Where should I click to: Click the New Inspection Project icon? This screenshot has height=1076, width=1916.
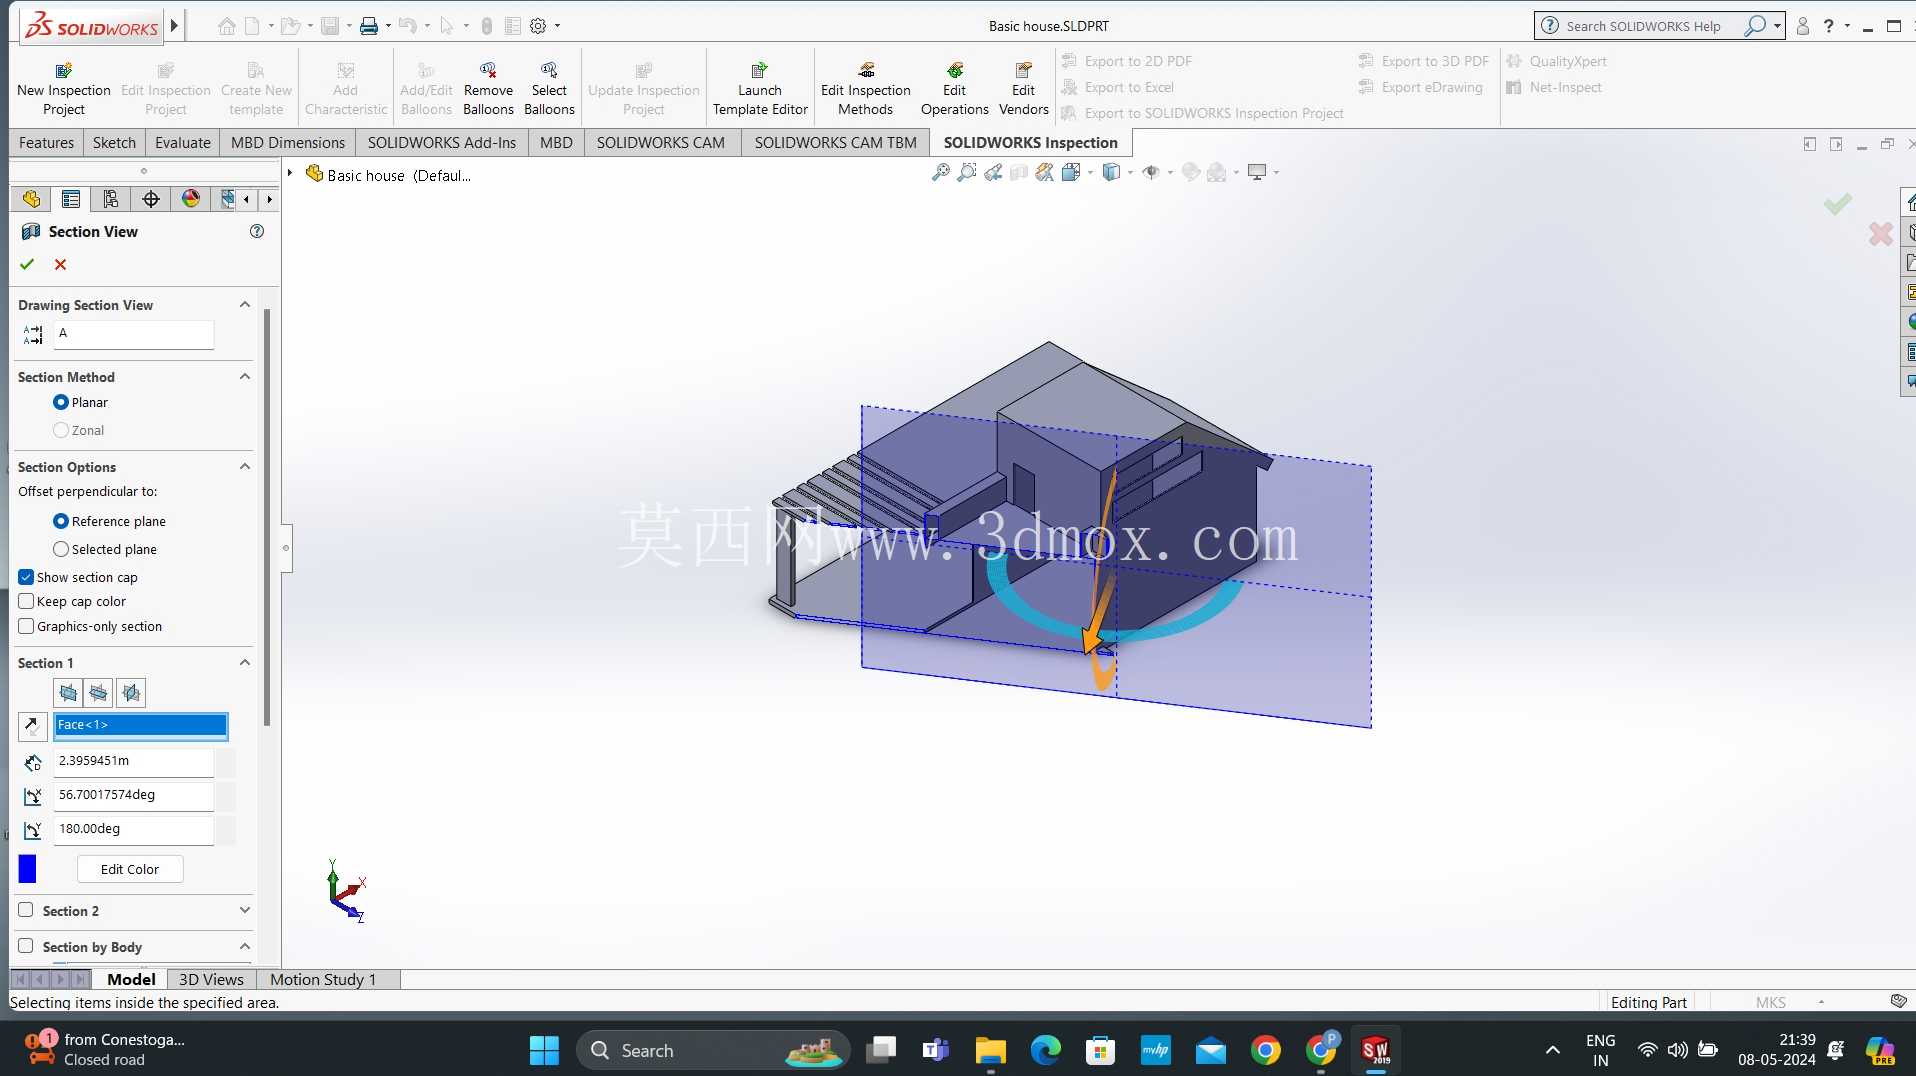64,70
